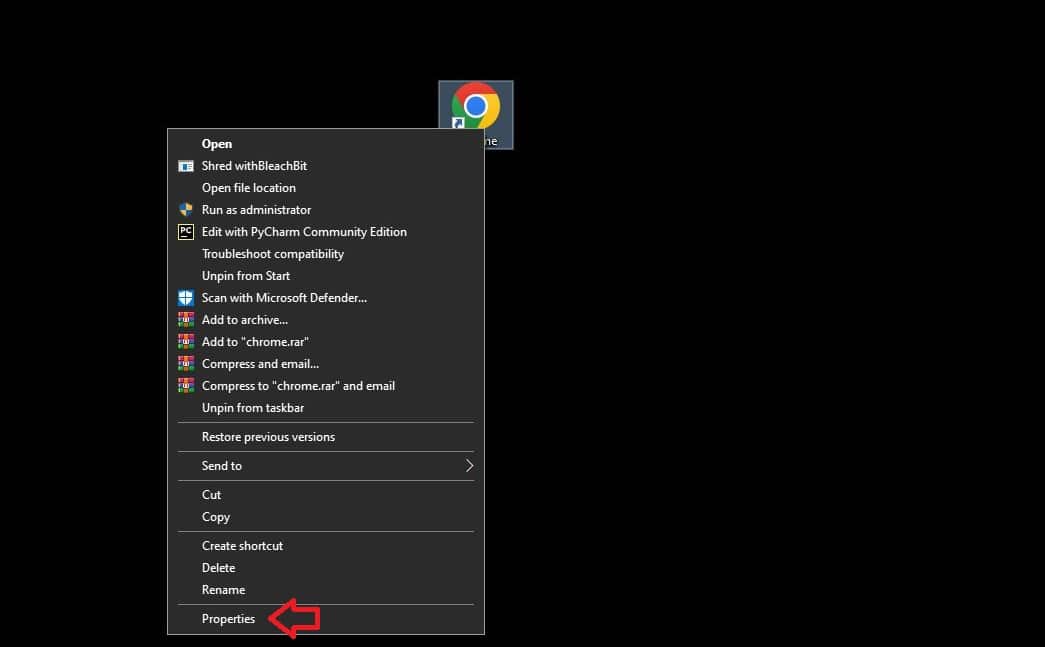The image size is (1045, 647).
Task: Click the BleachBit shred icon
Action: coord(186,166)
